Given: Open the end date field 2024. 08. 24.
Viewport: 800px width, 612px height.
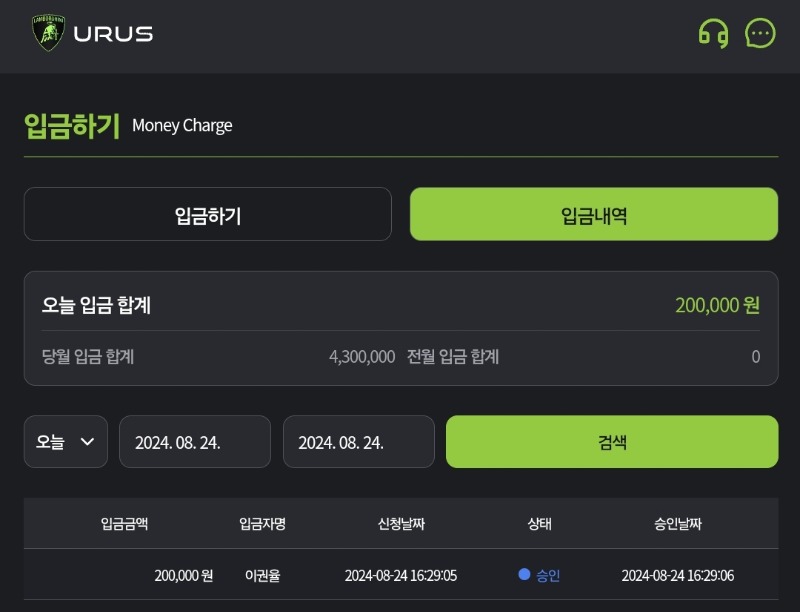Looking at the screenshot, I should pyautogui.click(x=359, y=442).
